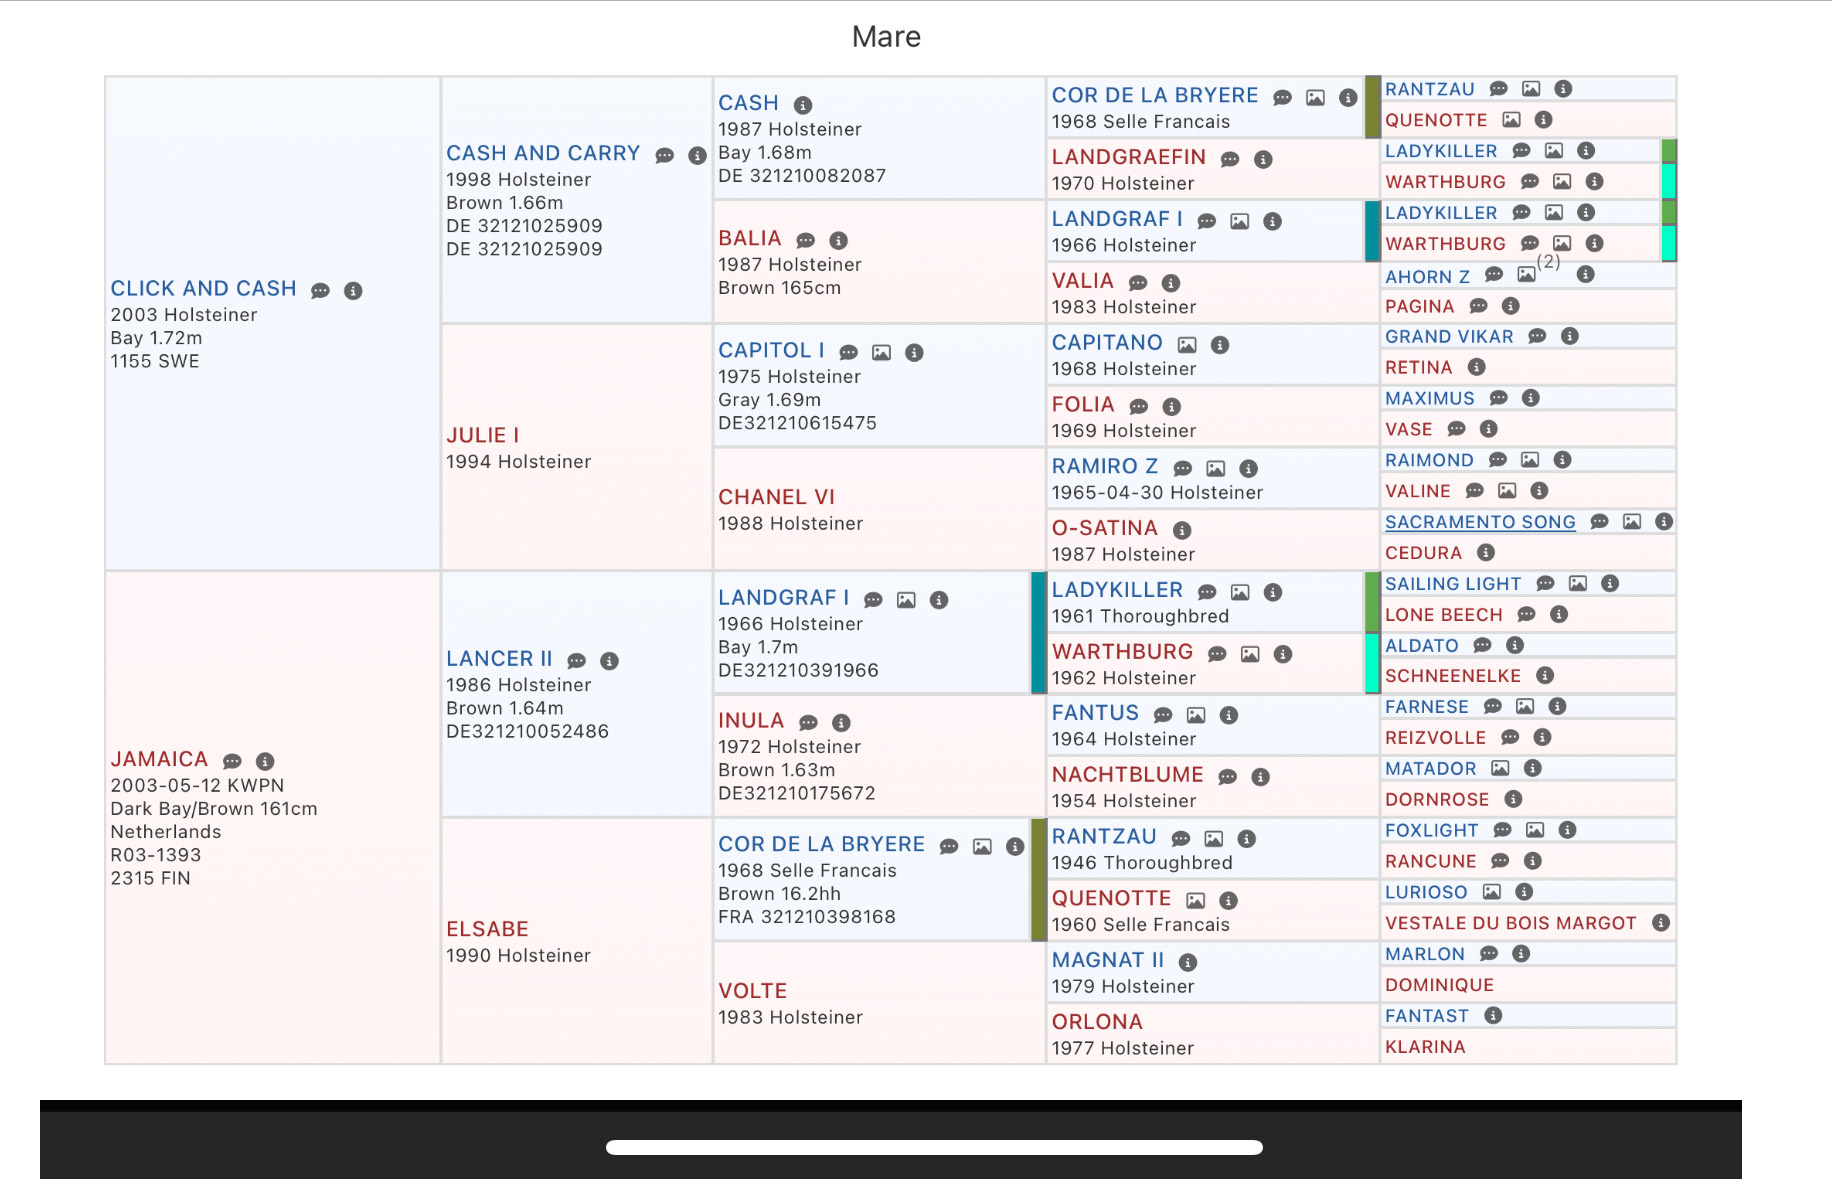The width and height of the screenshot is (1832, 1179).
Task: Click info icon beside VESTALE DU BOIS MARGOT
Action: pos(1661,923)
